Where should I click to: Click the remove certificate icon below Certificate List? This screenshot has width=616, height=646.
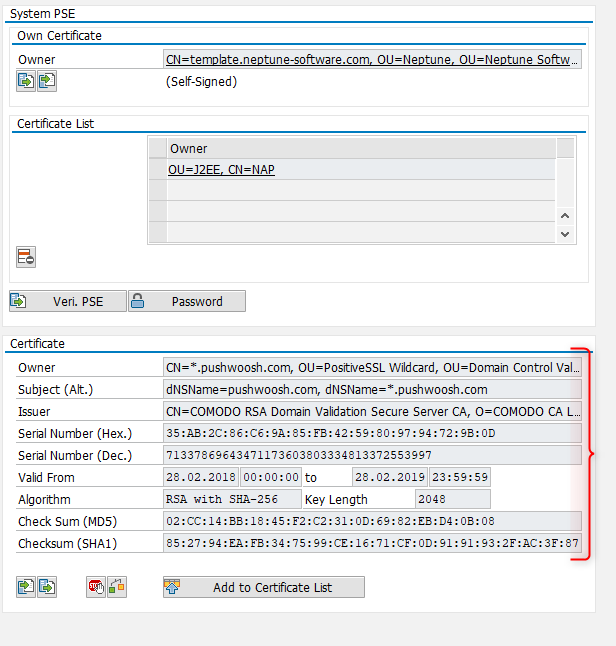pyautogui.click(x=26, y=258)
